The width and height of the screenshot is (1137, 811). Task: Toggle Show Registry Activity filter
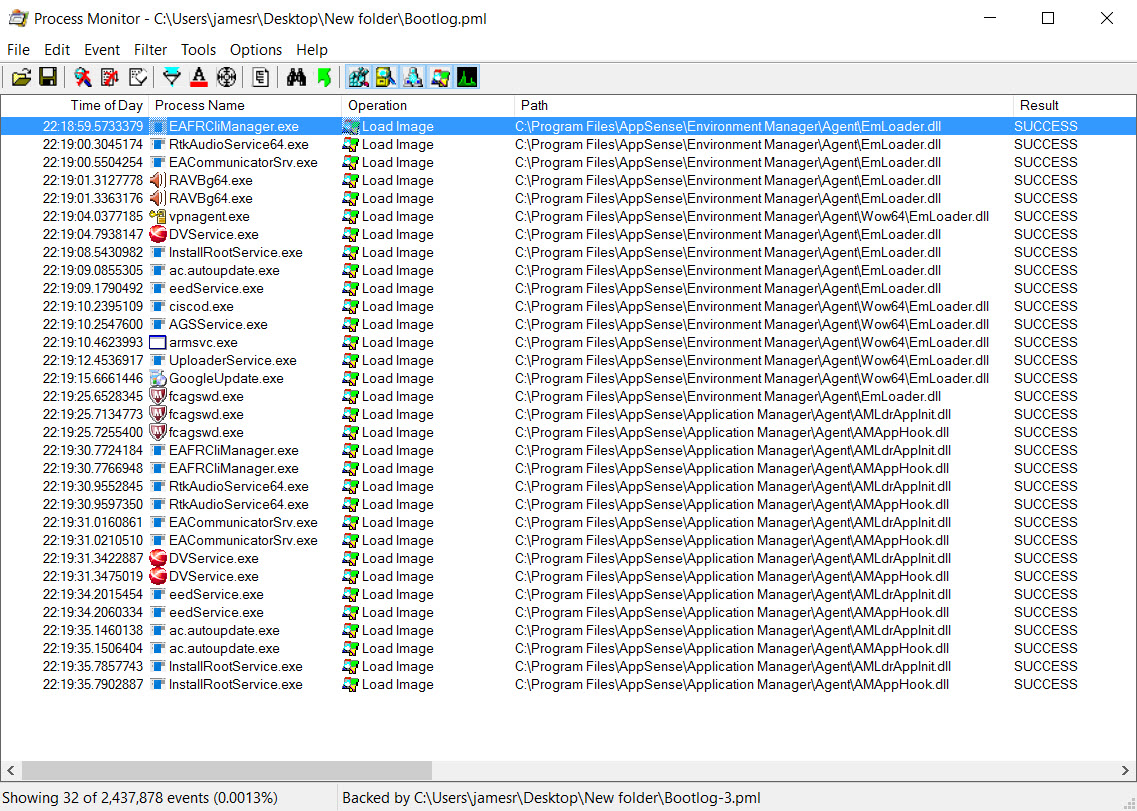pyautogui.click(x=357, y=76)
